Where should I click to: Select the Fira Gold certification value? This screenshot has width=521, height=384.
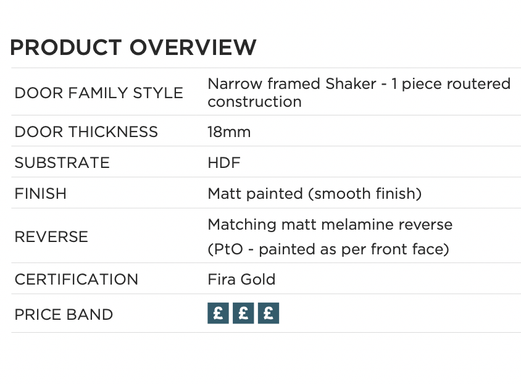(242, 279)
